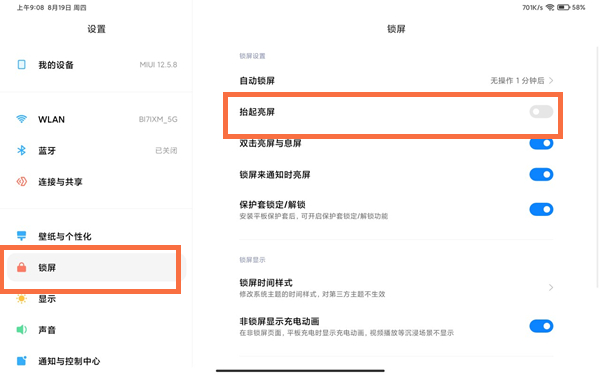Click the red 锁屏 lock icon
The image size is (600, 375).
[21, 267]
